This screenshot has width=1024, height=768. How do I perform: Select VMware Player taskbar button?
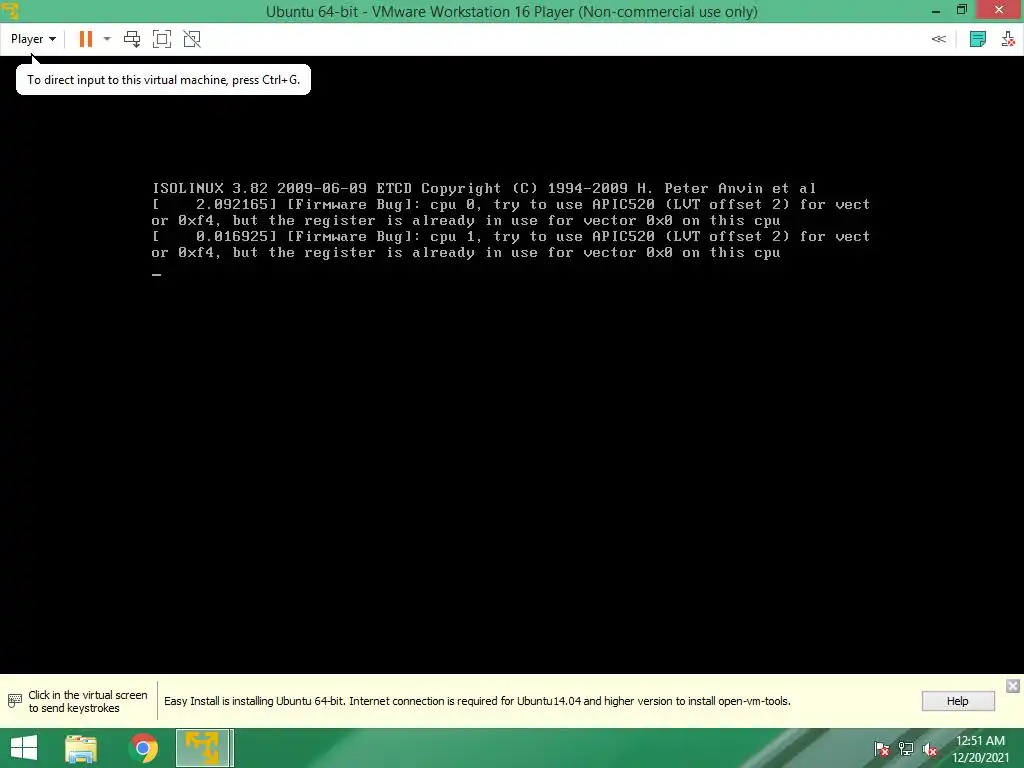(x=204, y=748)
